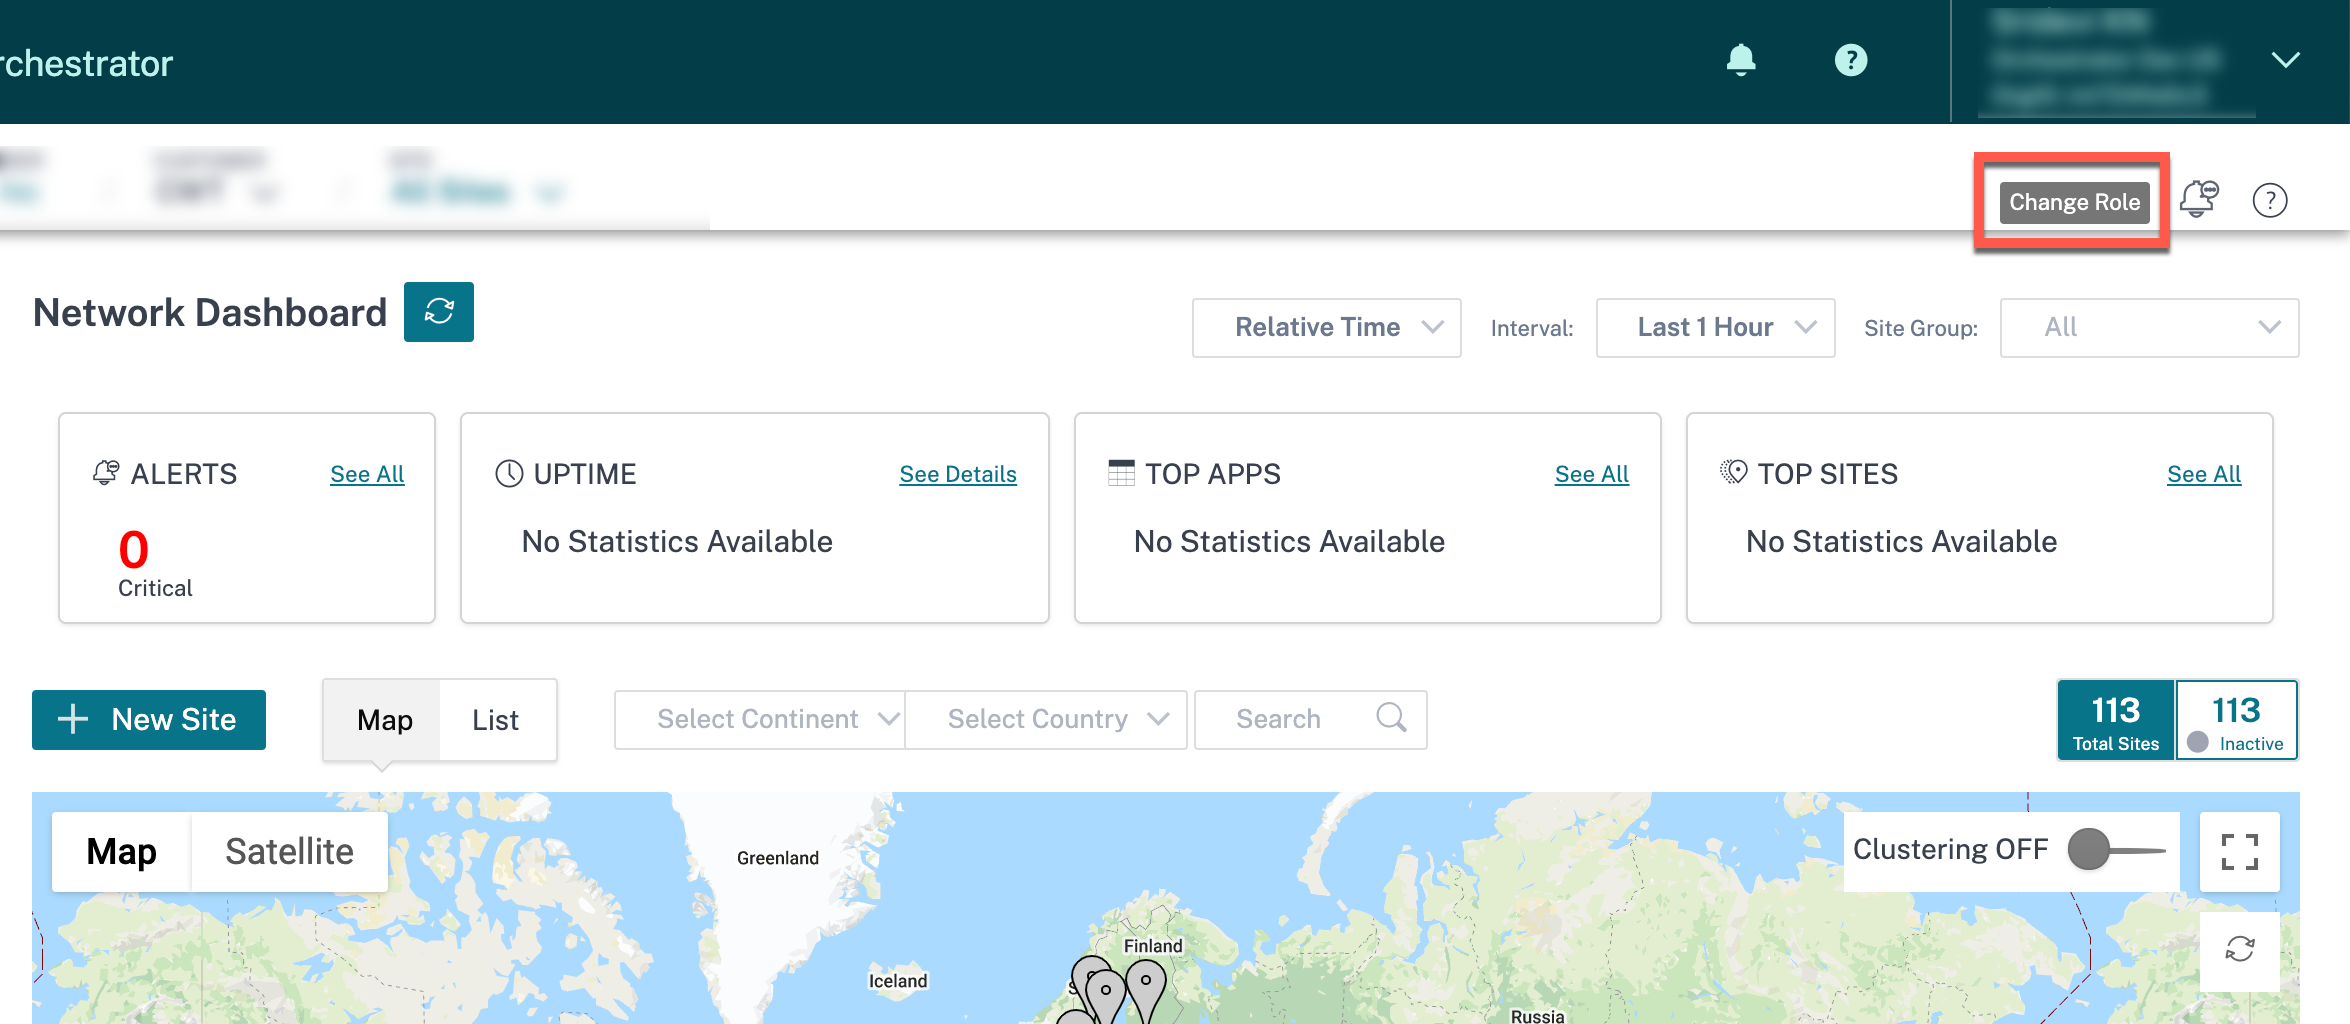The image size is (2350, 1024).
Task: Open the Relative Time dropdown
Action: 1326,327
